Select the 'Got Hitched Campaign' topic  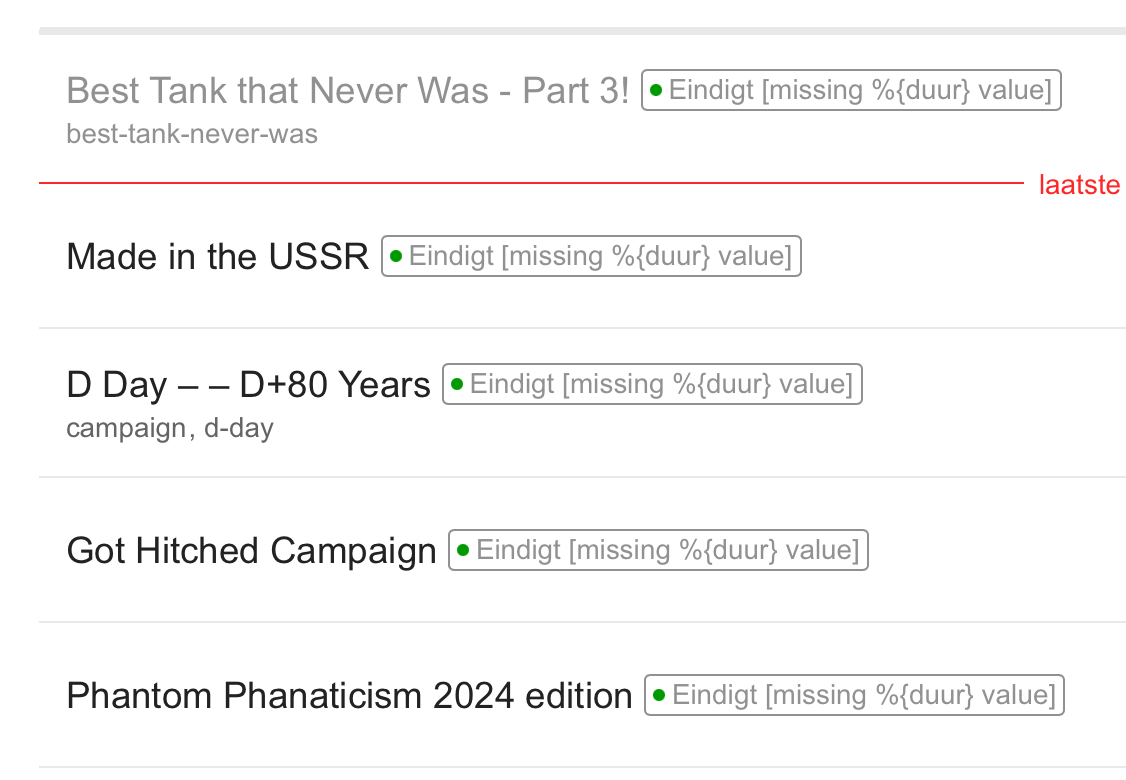pos(251,551)
